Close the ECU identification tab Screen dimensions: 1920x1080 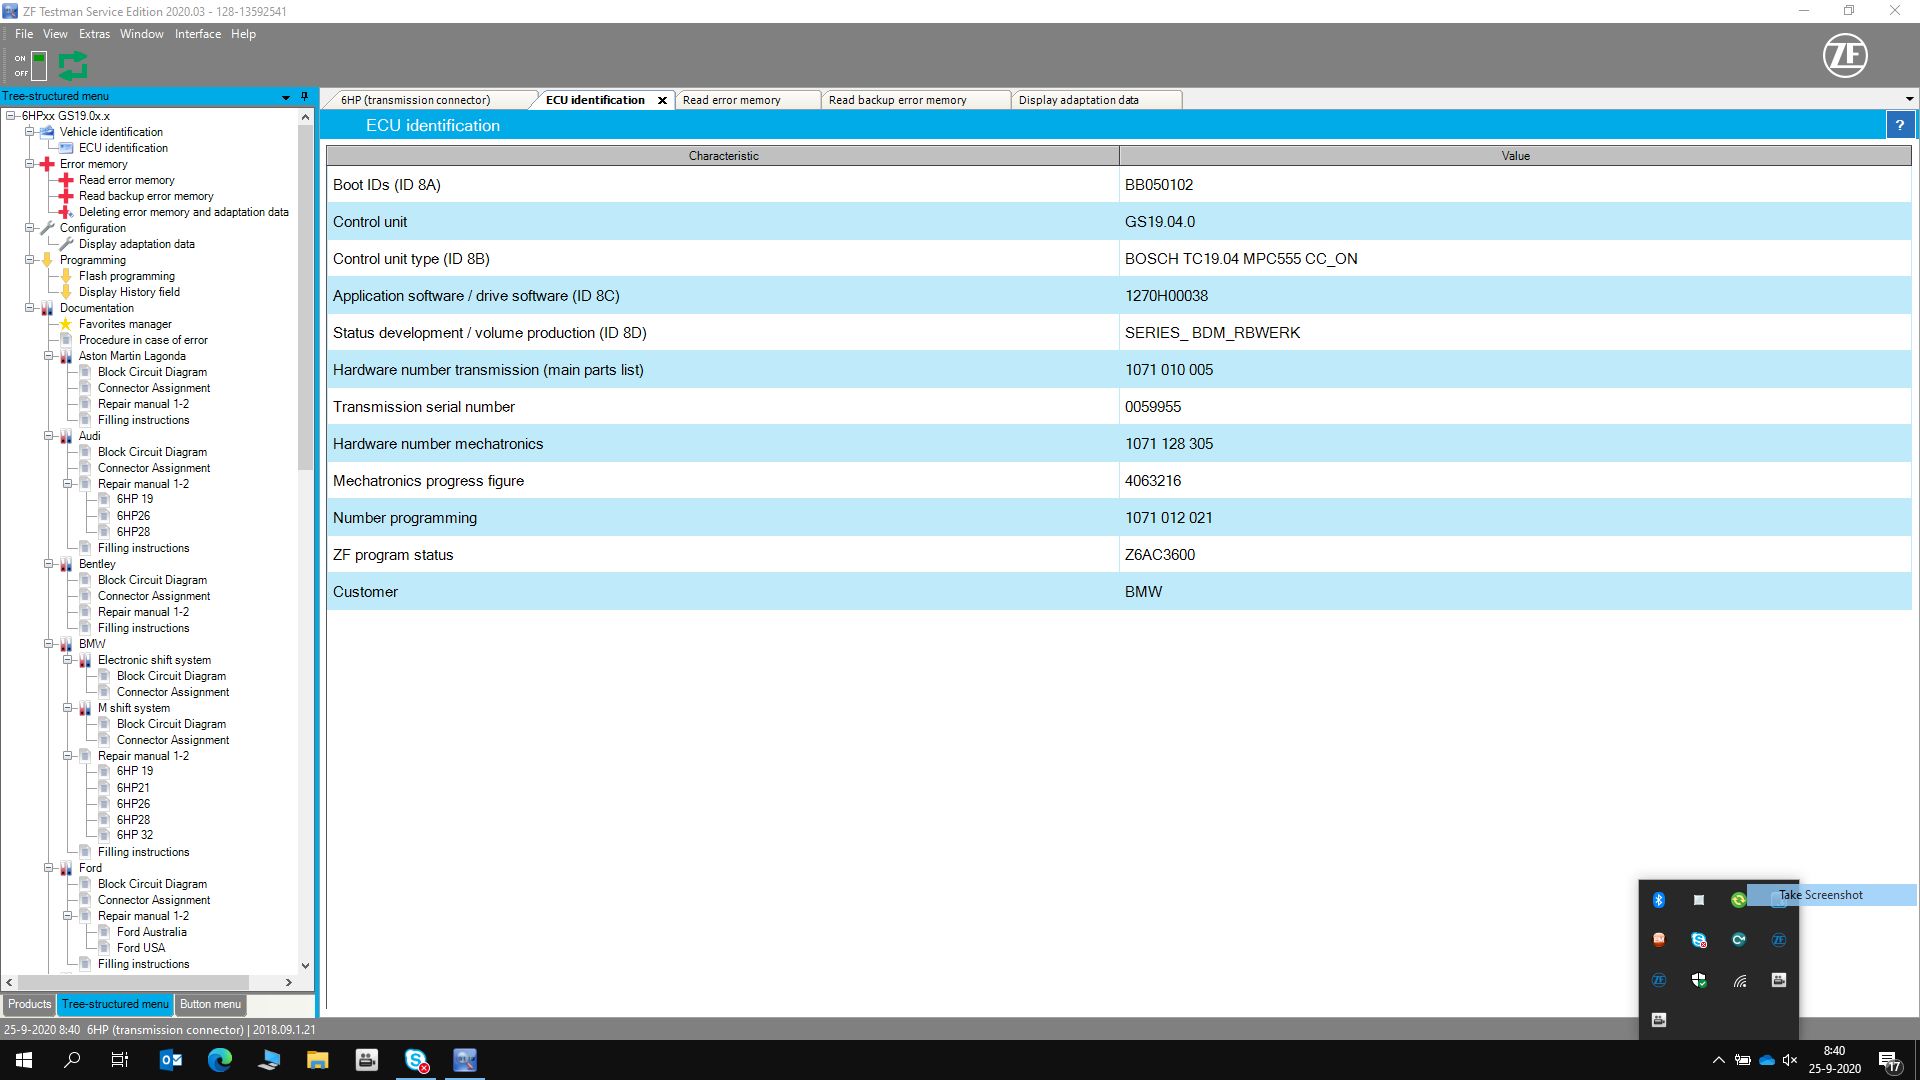pos(662,100)
